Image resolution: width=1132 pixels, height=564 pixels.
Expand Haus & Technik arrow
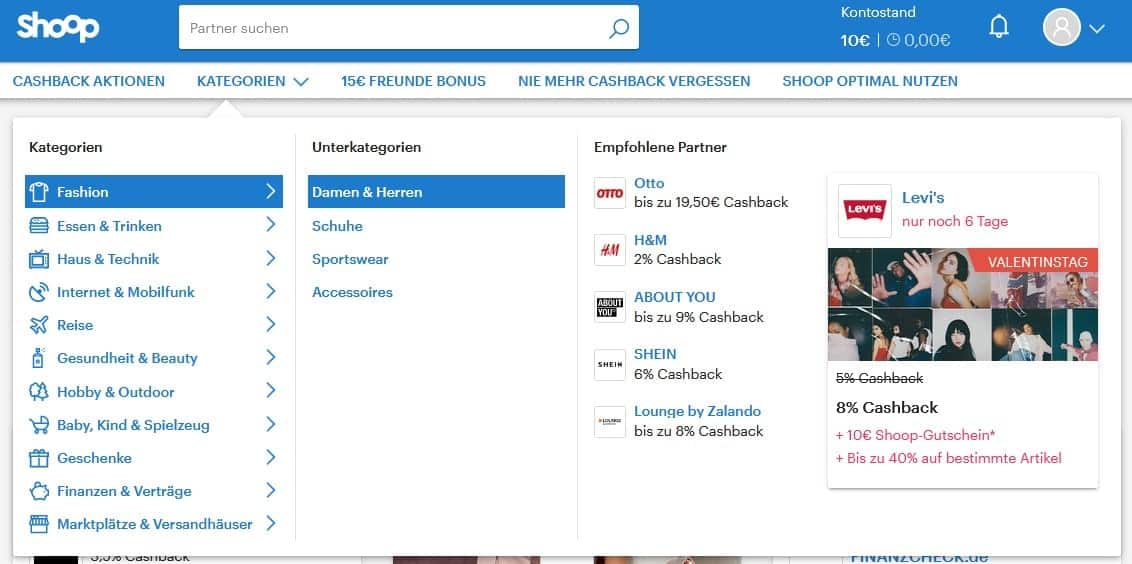point(271,258)
